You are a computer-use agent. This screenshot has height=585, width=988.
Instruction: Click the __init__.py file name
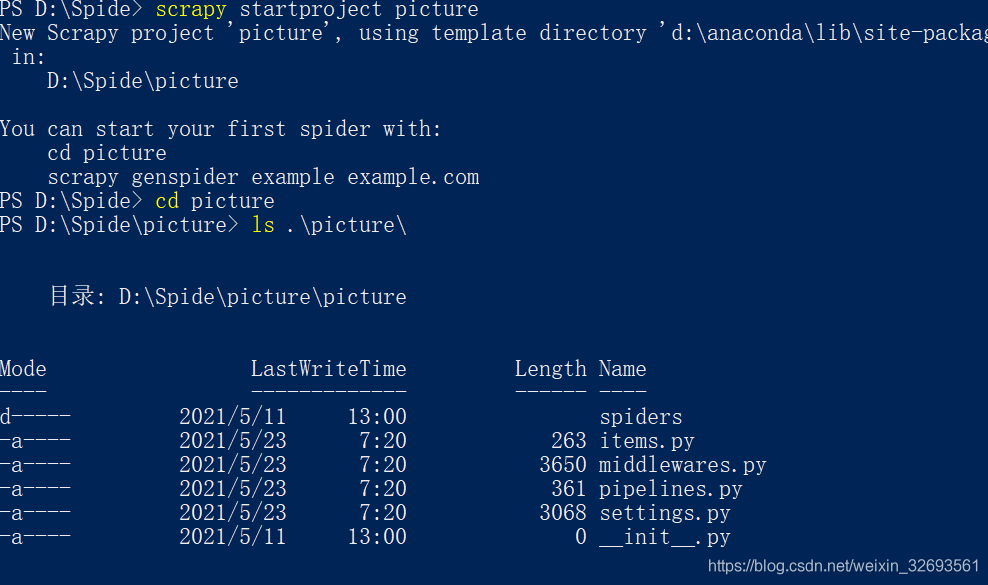coord(664,537)
